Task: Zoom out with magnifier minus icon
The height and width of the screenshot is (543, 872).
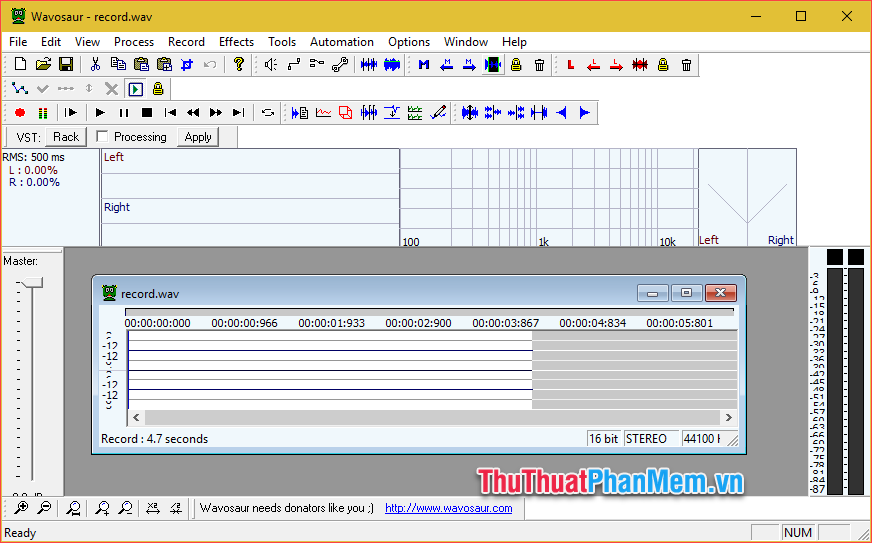Action: click(x=44, y=507)
